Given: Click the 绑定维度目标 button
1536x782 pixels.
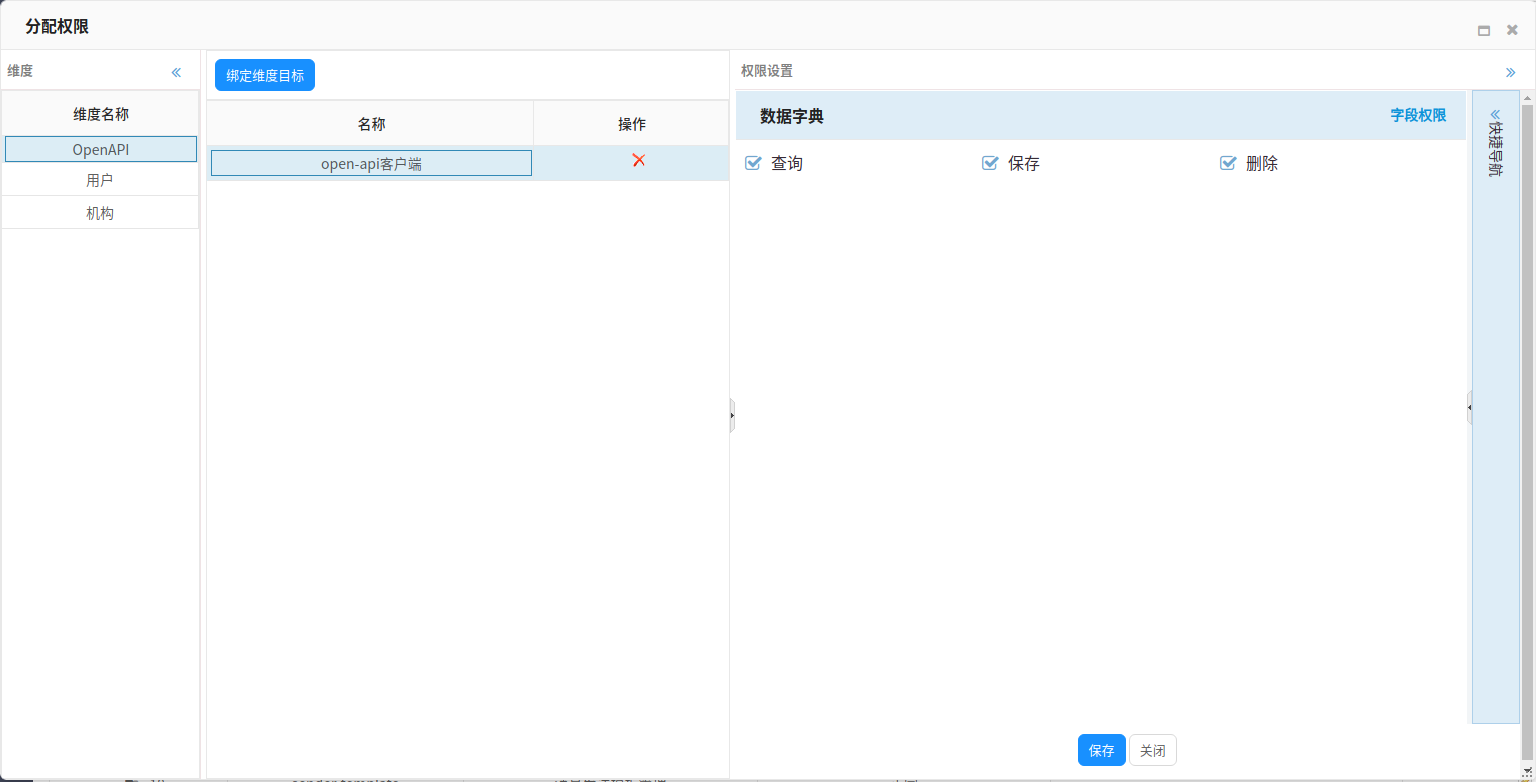Looking at the screenshot, I should (x=265, y=75).
